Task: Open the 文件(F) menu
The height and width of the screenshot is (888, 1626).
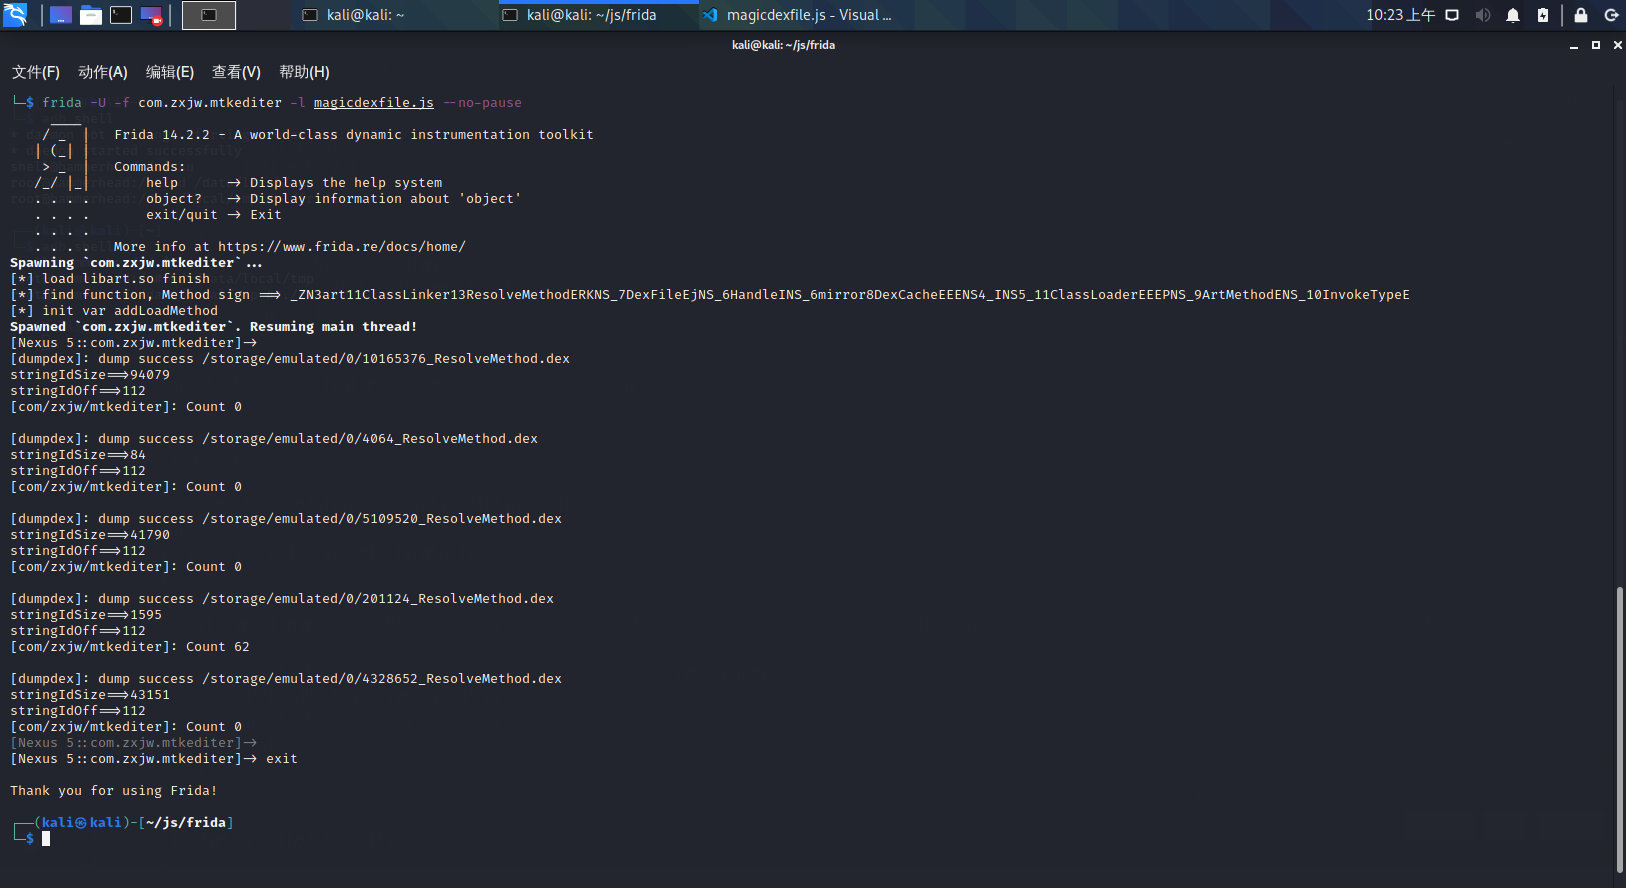Action: (x=36, y=72)
